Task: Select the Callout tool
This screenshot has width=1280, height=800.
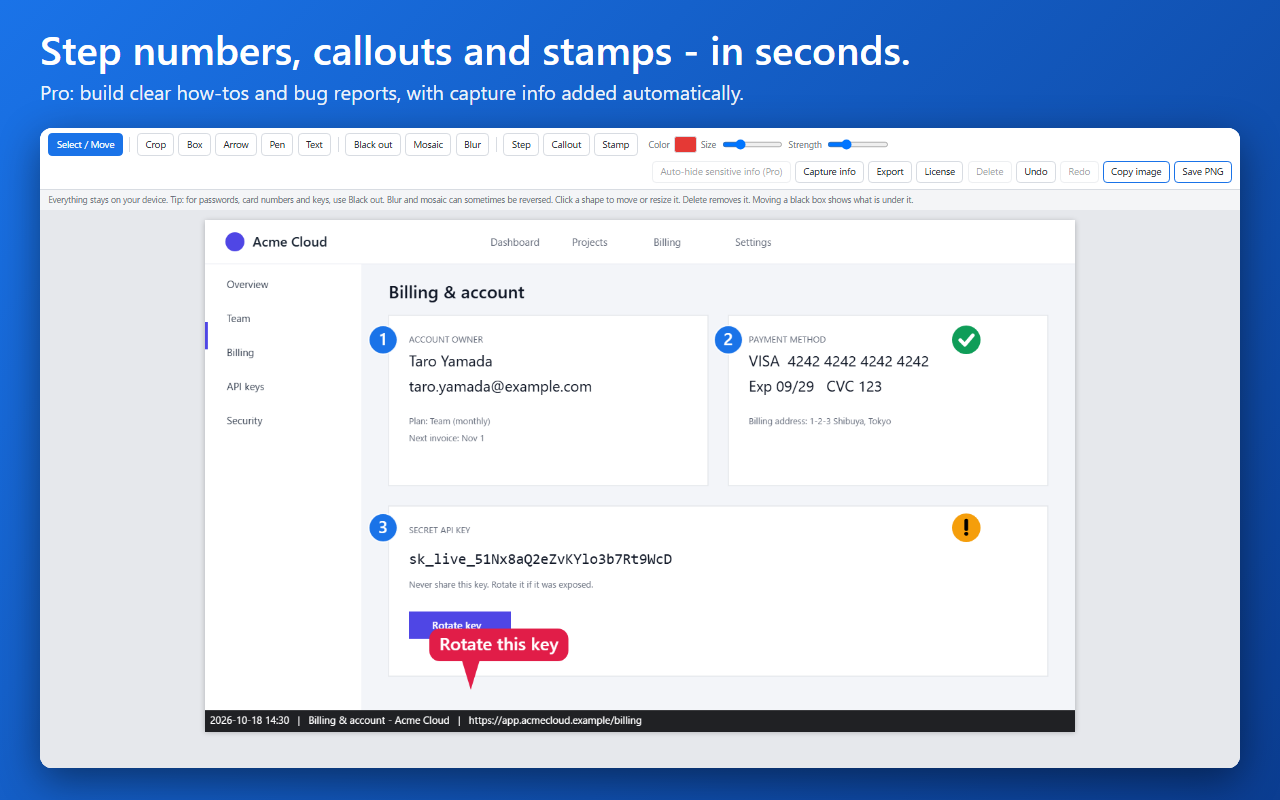Action: point(566,145)
